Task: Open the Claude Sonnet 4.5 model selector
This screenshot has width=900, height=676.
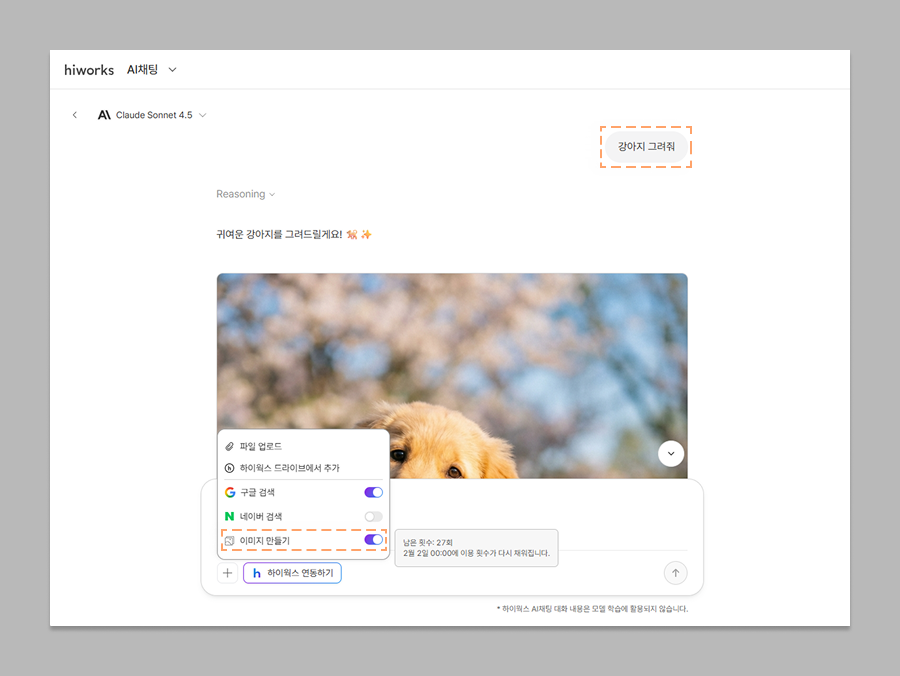Action: pos(153,115)
